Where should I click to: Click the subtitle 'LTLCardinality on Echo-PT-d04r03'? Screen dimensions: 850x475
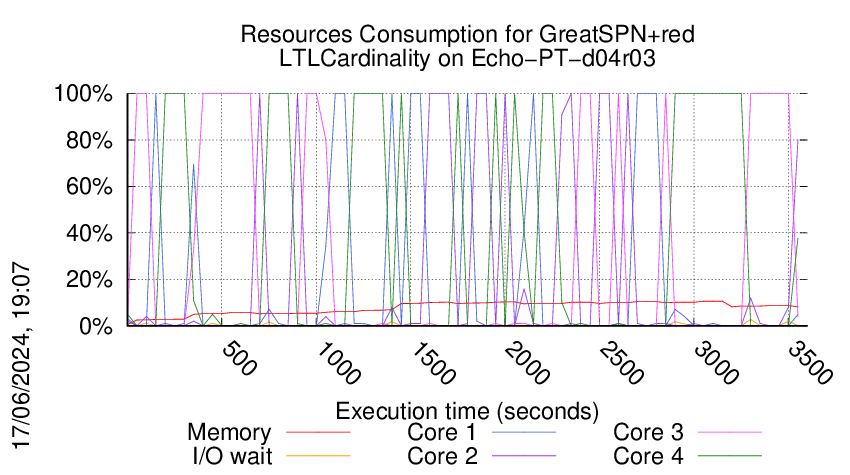pyautogui.click(x=467, y=58)
